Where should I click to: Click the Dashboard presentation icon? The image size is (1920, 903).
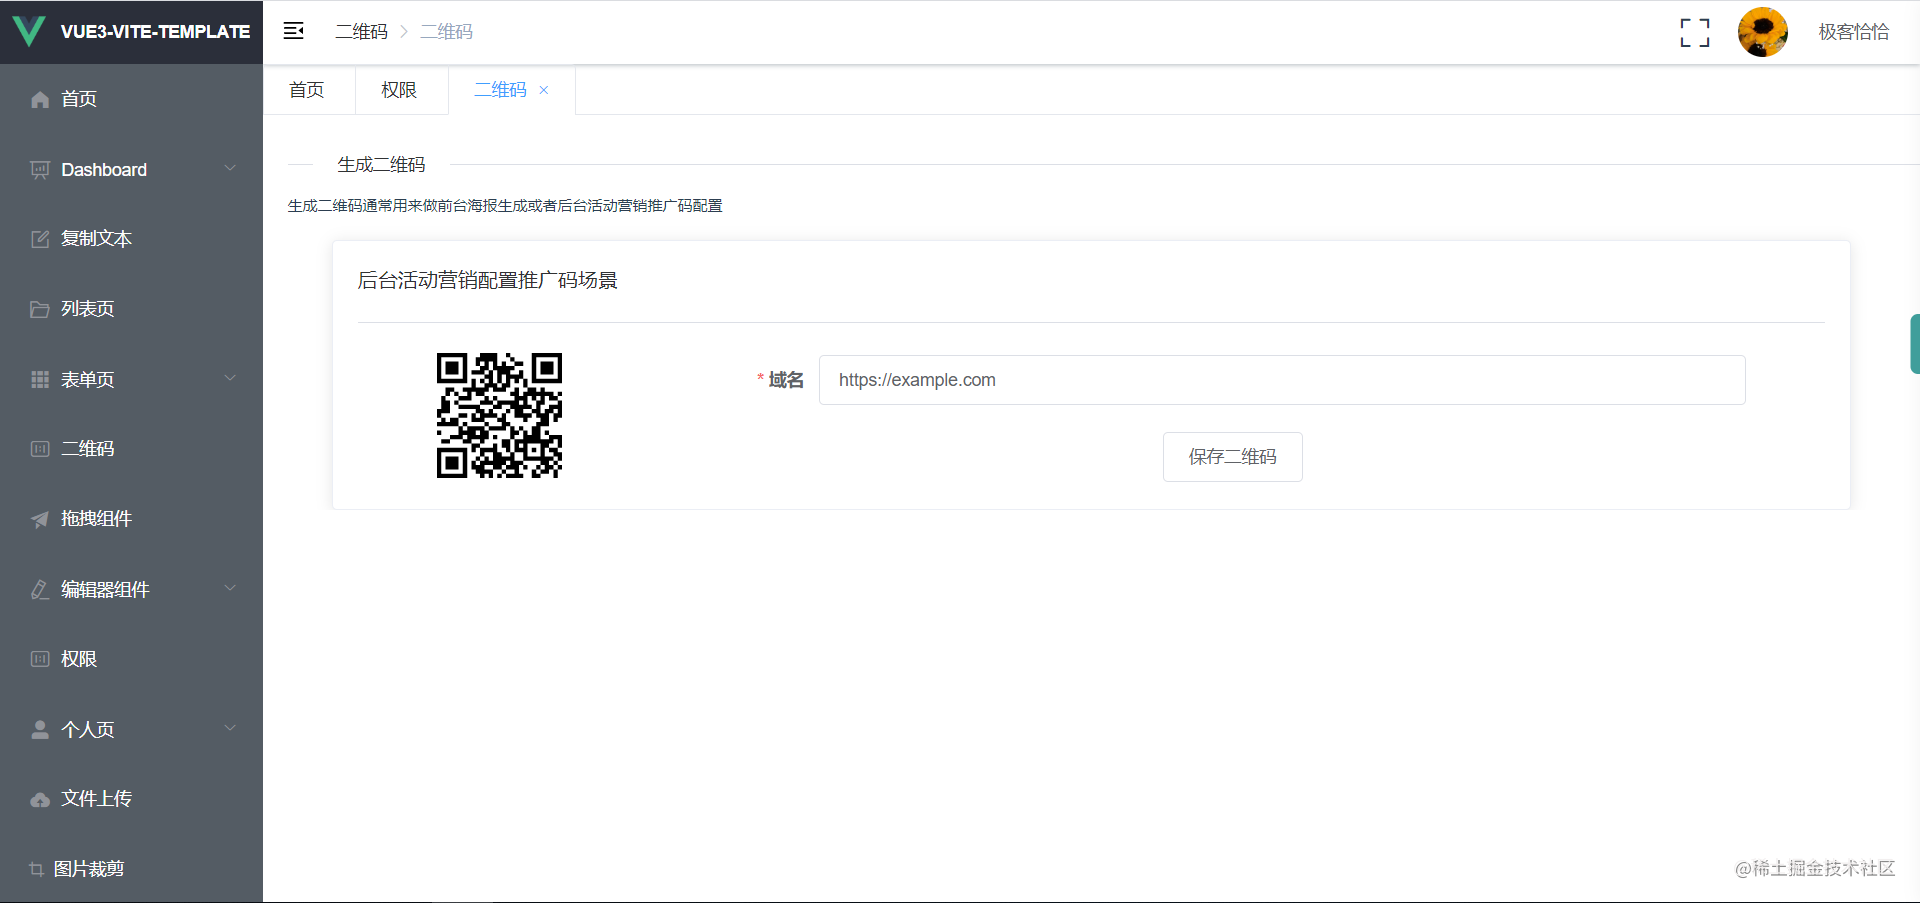[x=40, y=170]
